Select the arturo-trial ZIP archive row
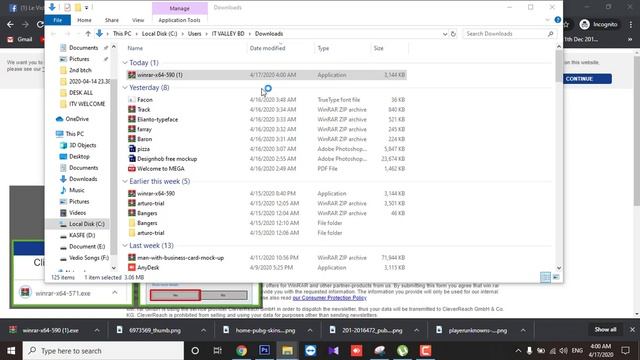 [x=267, y=203]
